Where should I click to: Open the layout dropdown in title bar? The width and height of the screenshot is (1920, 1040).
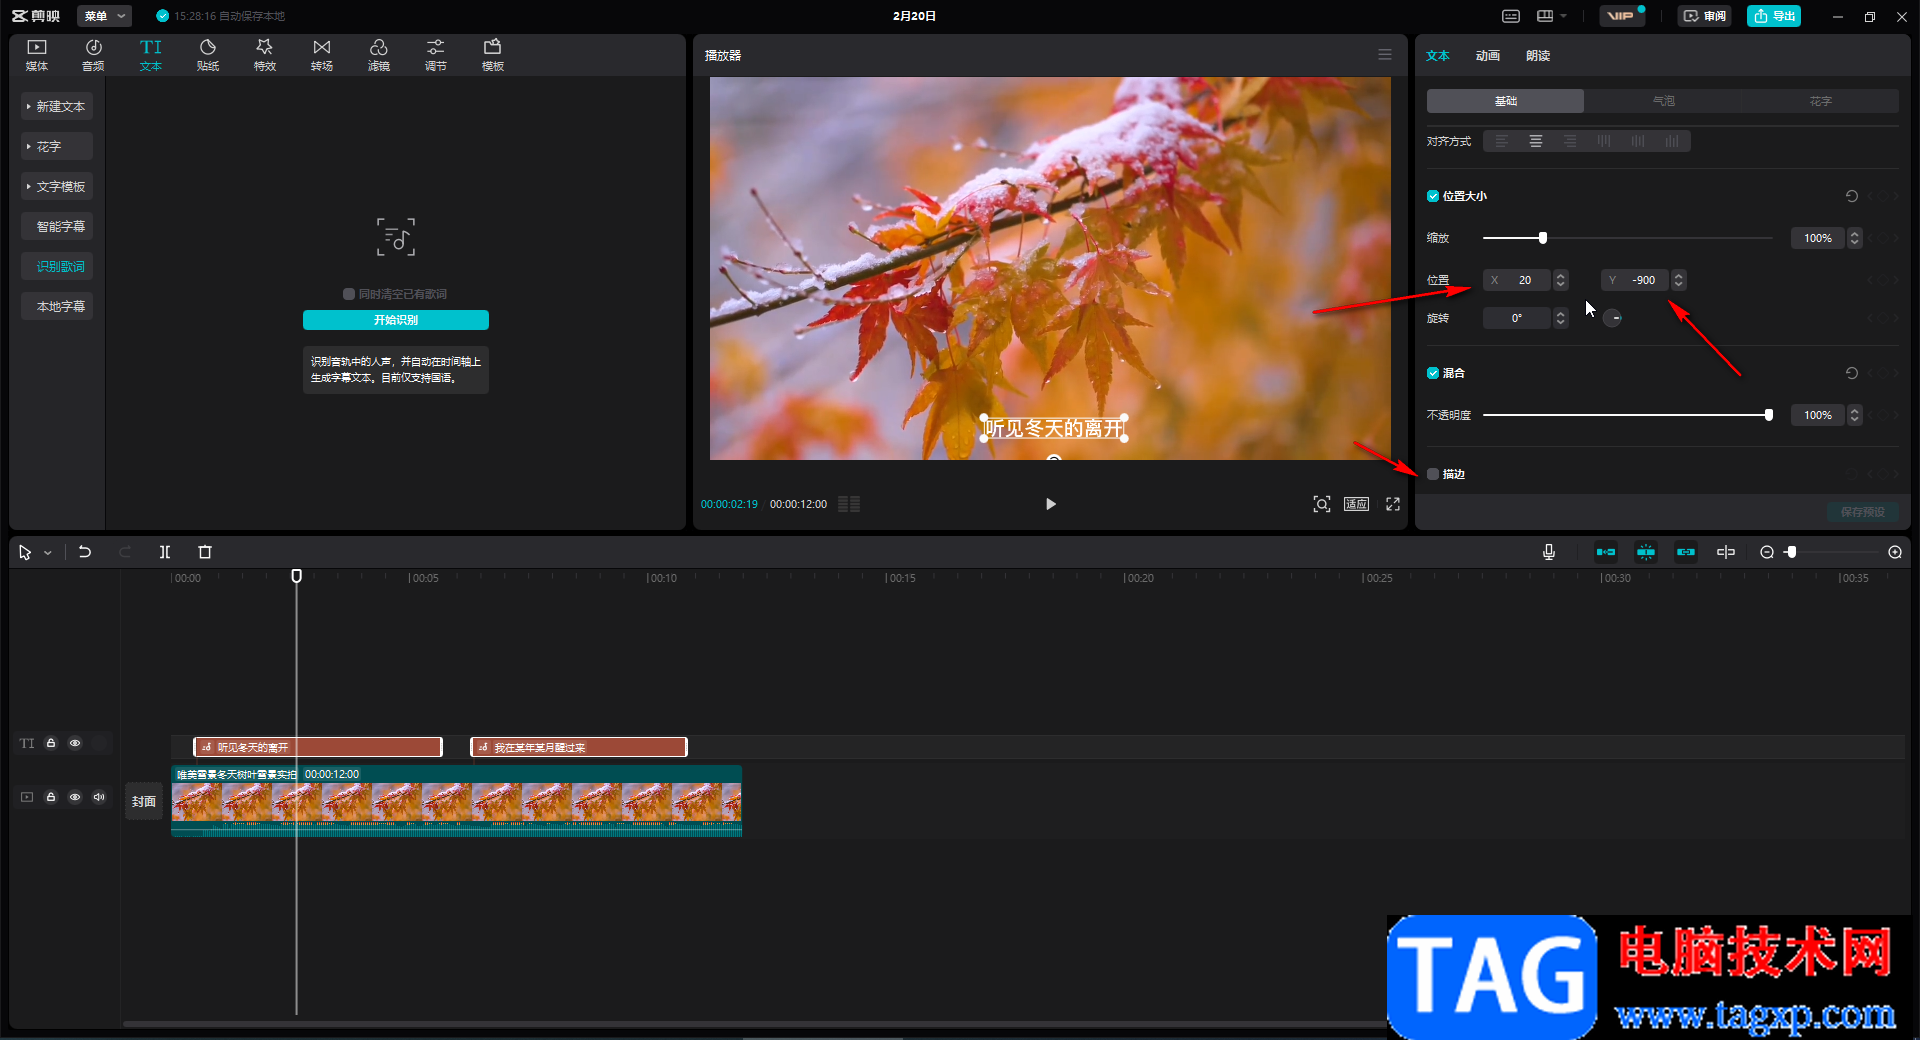pos(1551,16)
